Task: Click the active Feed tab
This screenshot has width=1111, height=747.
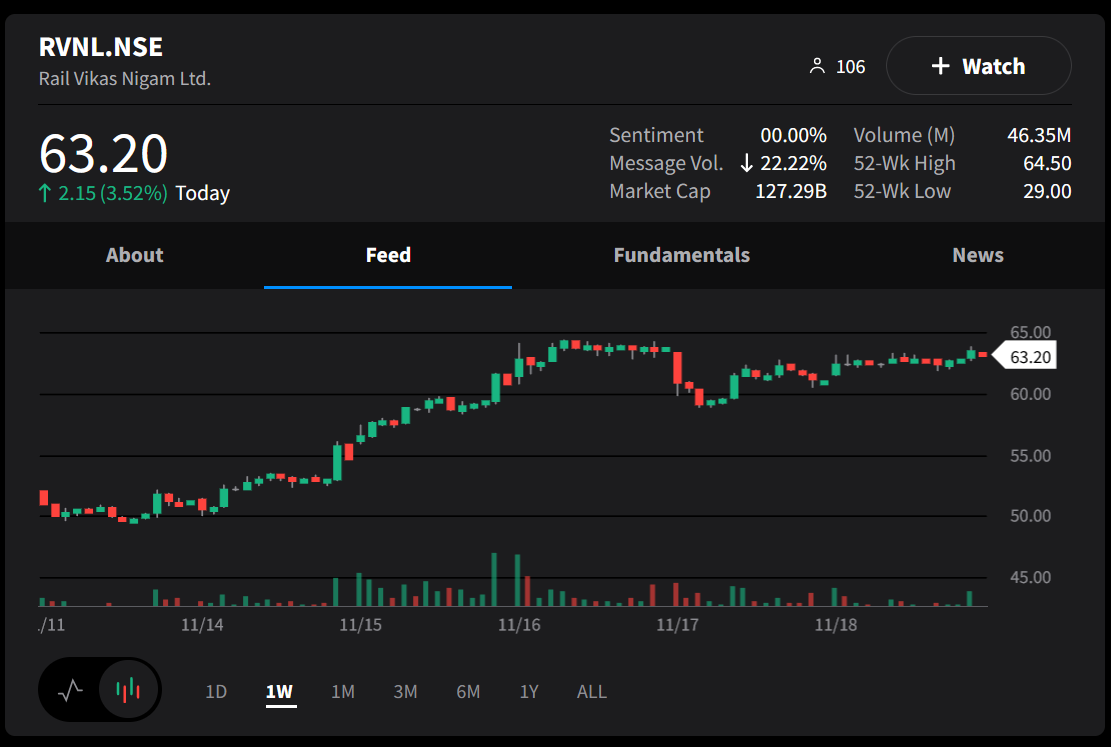Action: click(x=388, y=255)
